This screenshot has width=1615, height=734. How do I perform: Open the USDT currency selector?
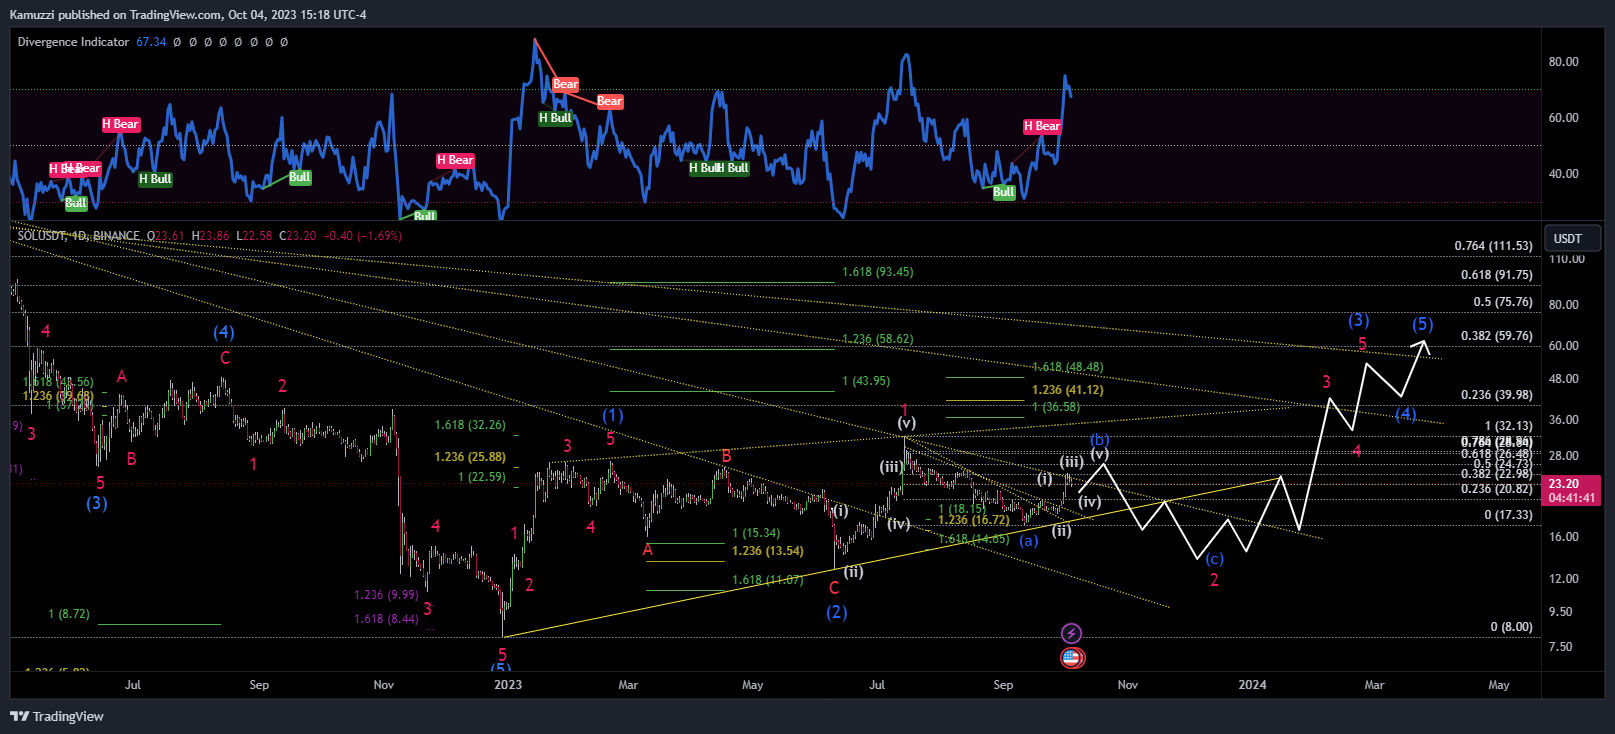tap(1572, 238)
